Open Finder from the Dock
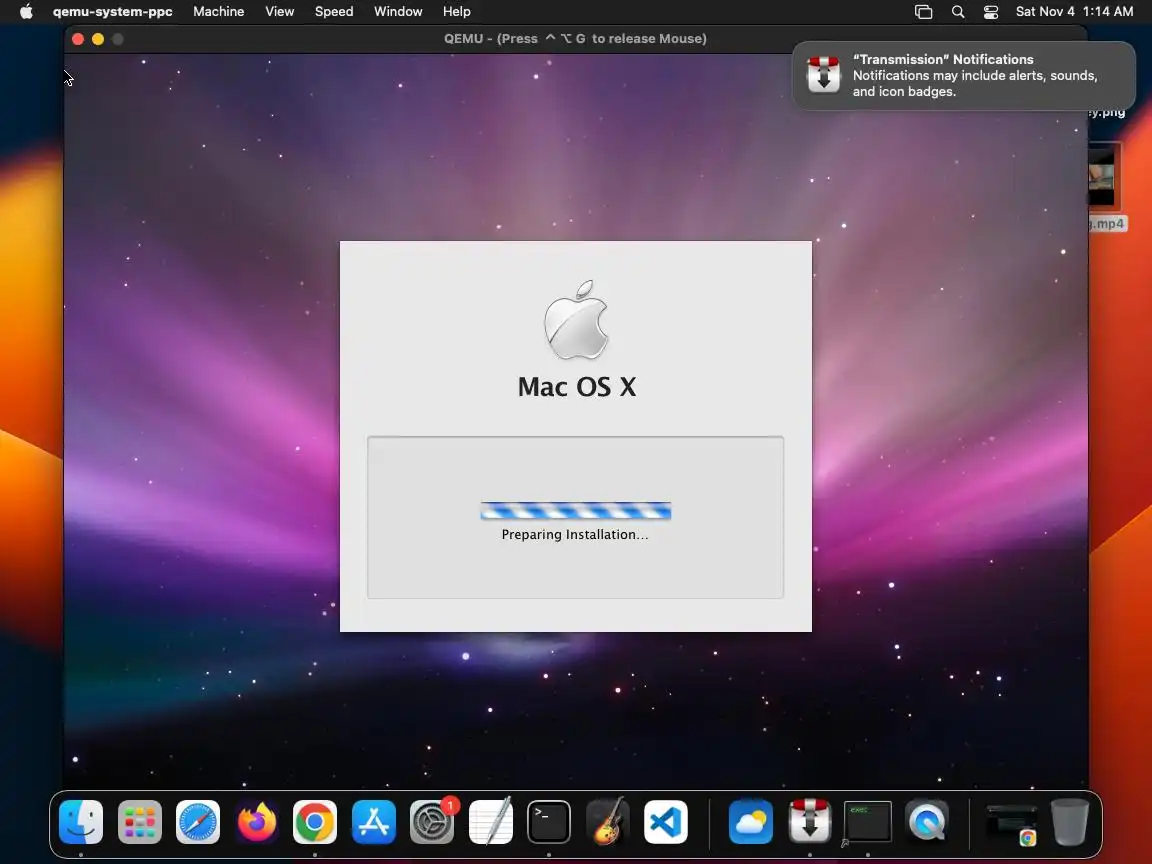This screenshot has height=864, width=1152. point(81,821)
